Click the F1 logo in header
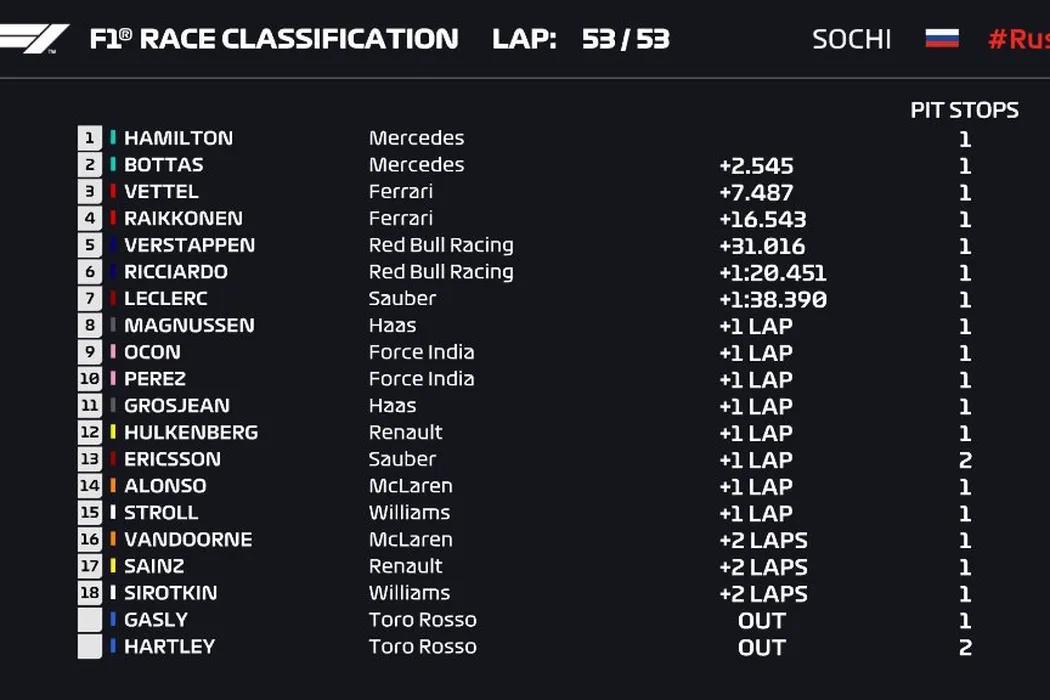 [35, 39]
